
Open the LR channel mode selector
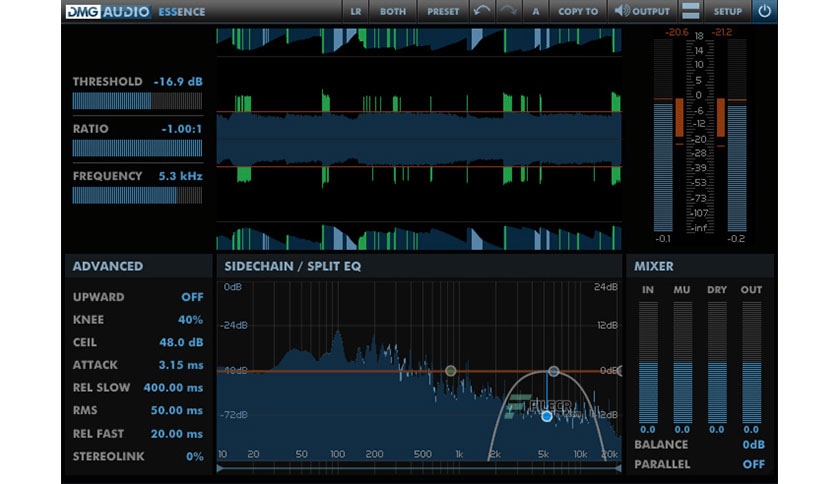click(355, 12)
